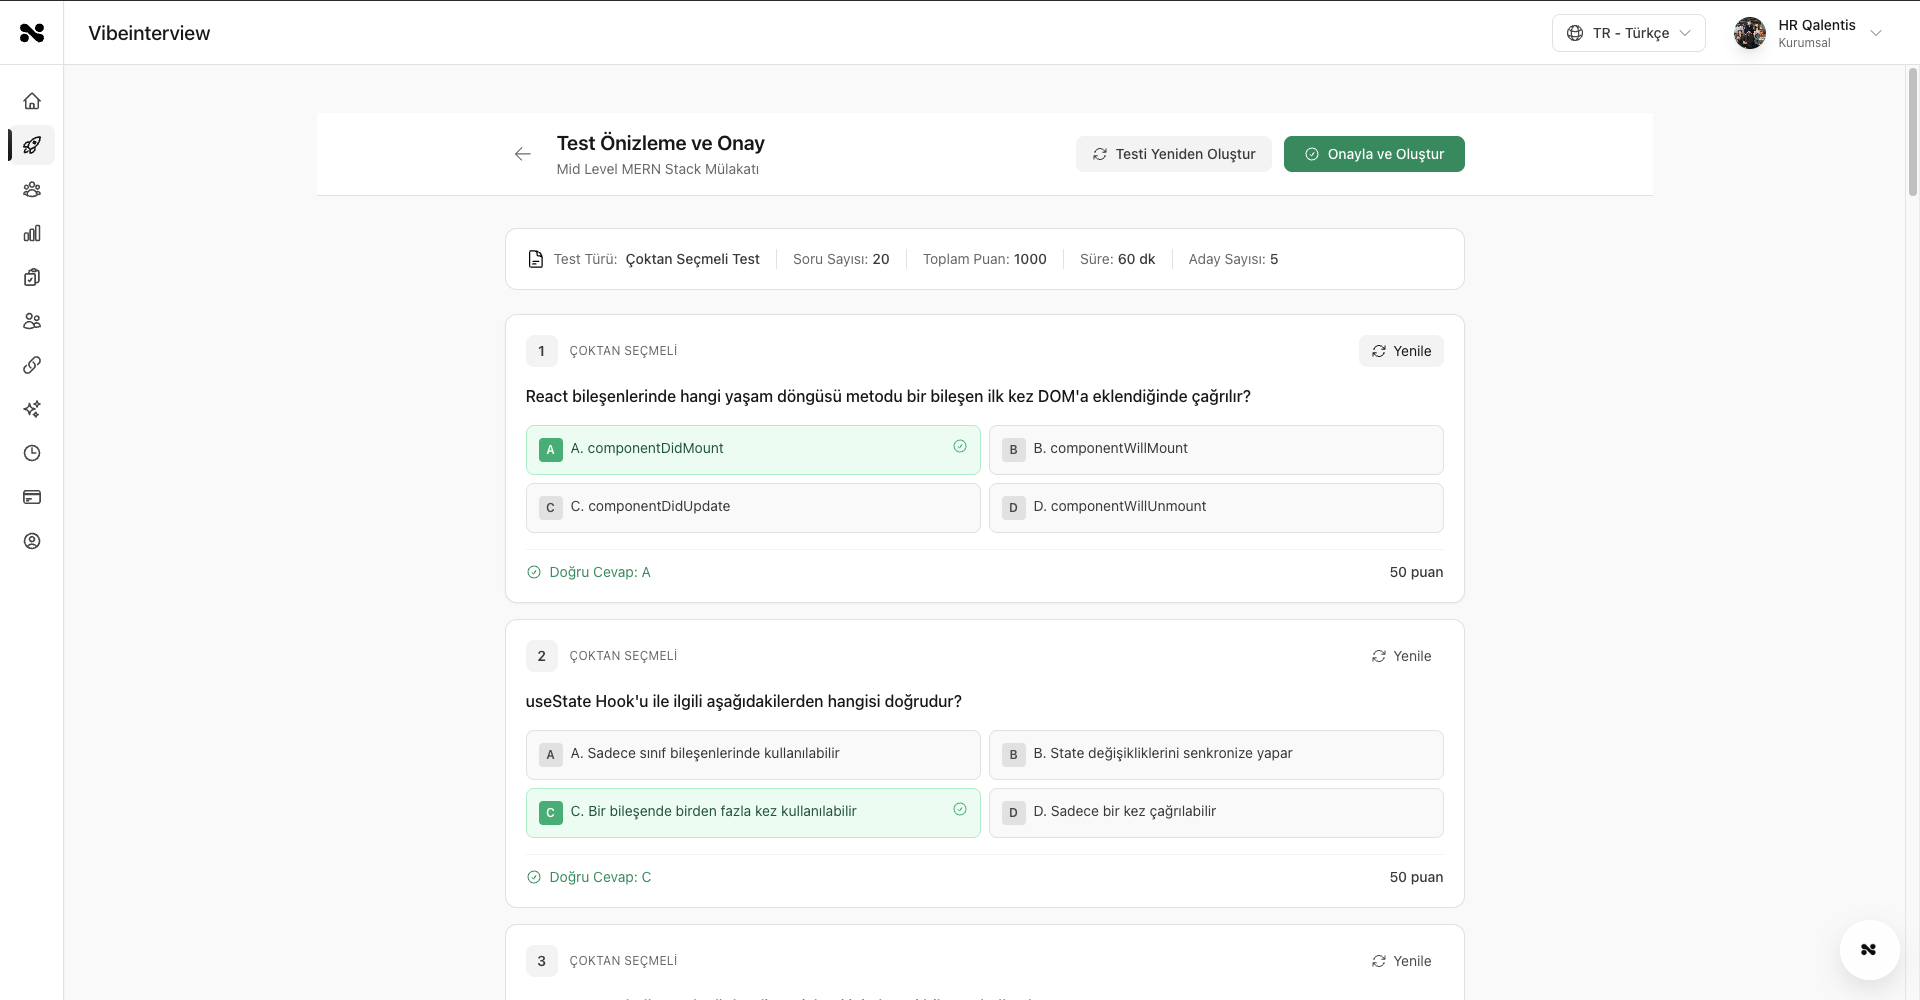Image resolution: width=1920 pixels, height=1000 pixels.
Task: Click Yenile on question 2
Action: coord(1401,656)
